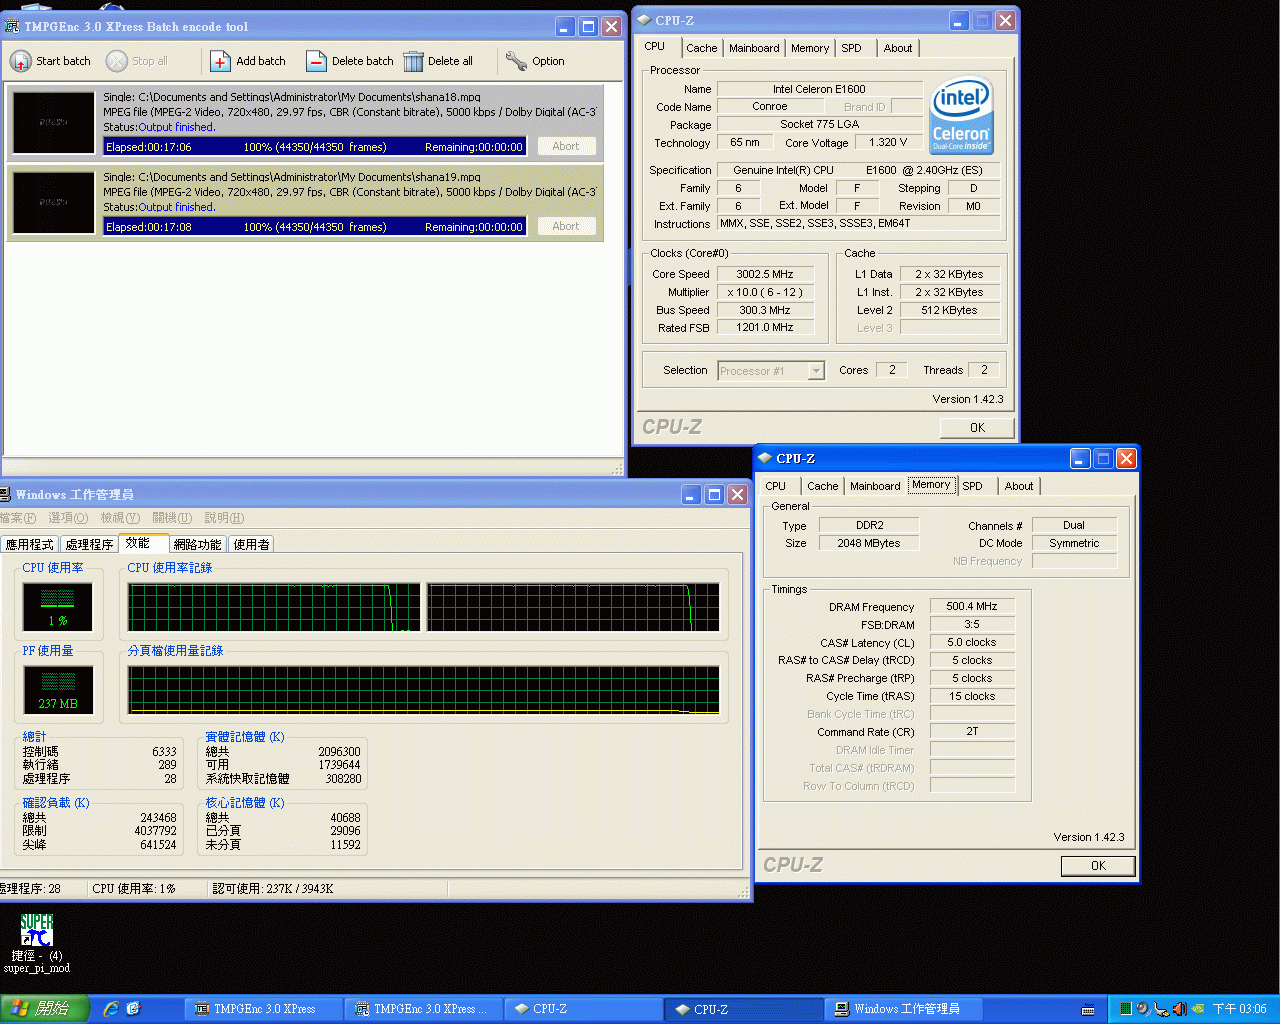
Task: Switch to TMPGEnc 3.0 XPress taskbar button
Action: click(263, 1009)
